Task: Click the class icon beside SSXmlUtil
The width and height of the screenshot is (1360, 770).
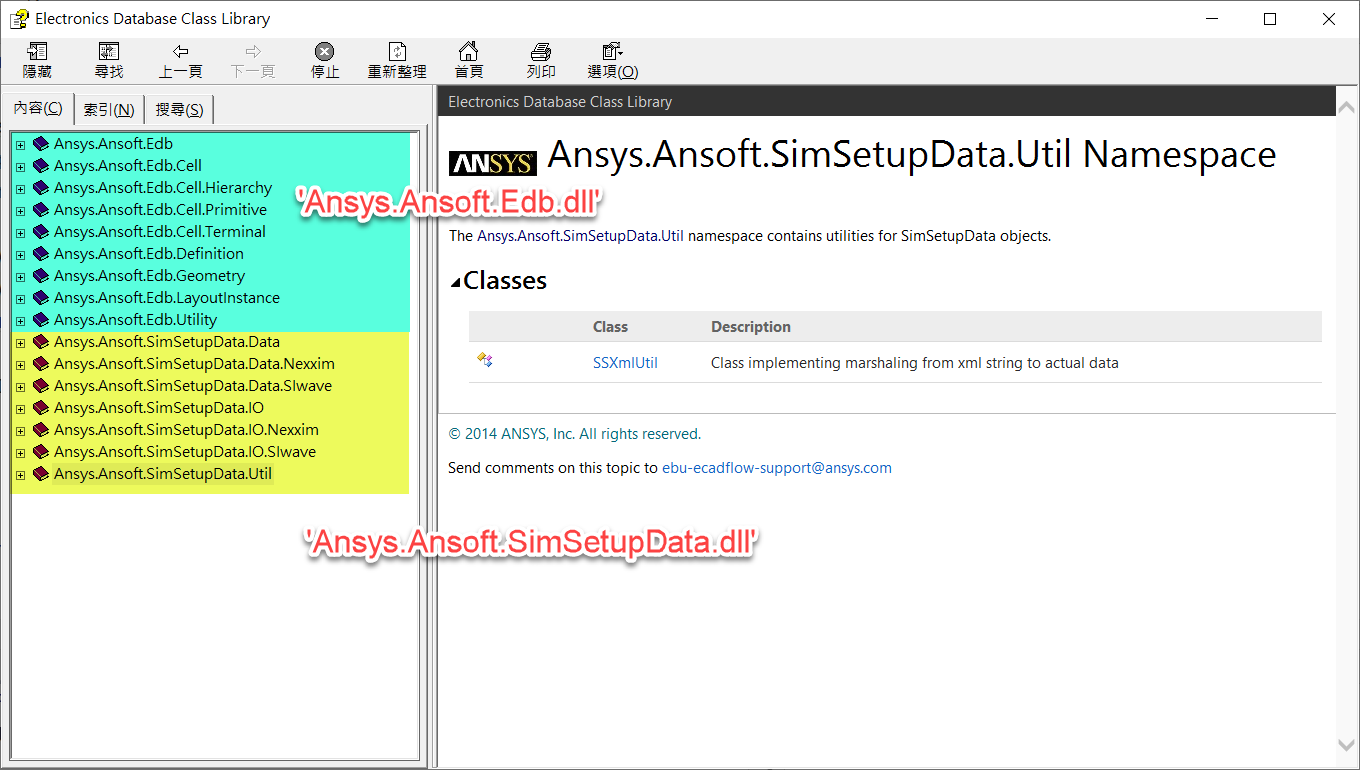Action: pos(485,360)
